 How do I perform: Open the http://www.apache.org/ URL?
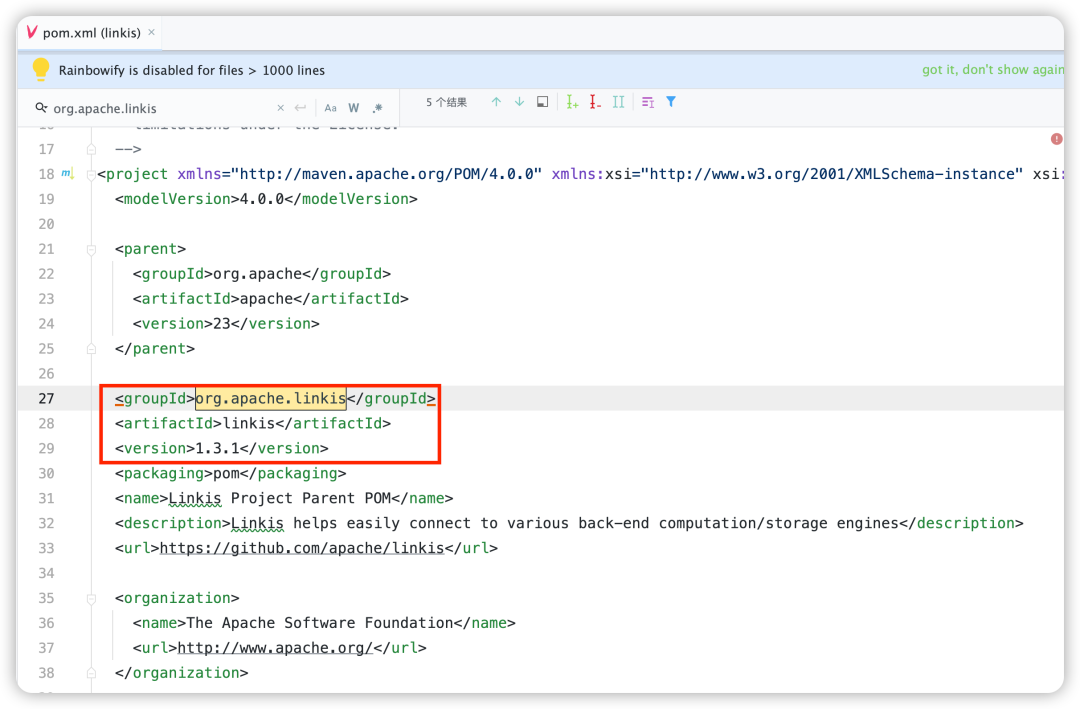[x=275, y=648]
